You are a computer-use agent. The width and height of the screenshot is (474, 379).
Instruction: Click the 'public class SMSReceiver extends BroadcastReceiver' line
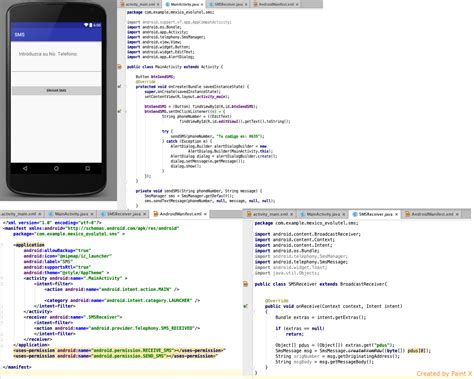click(x=321, y=284)
